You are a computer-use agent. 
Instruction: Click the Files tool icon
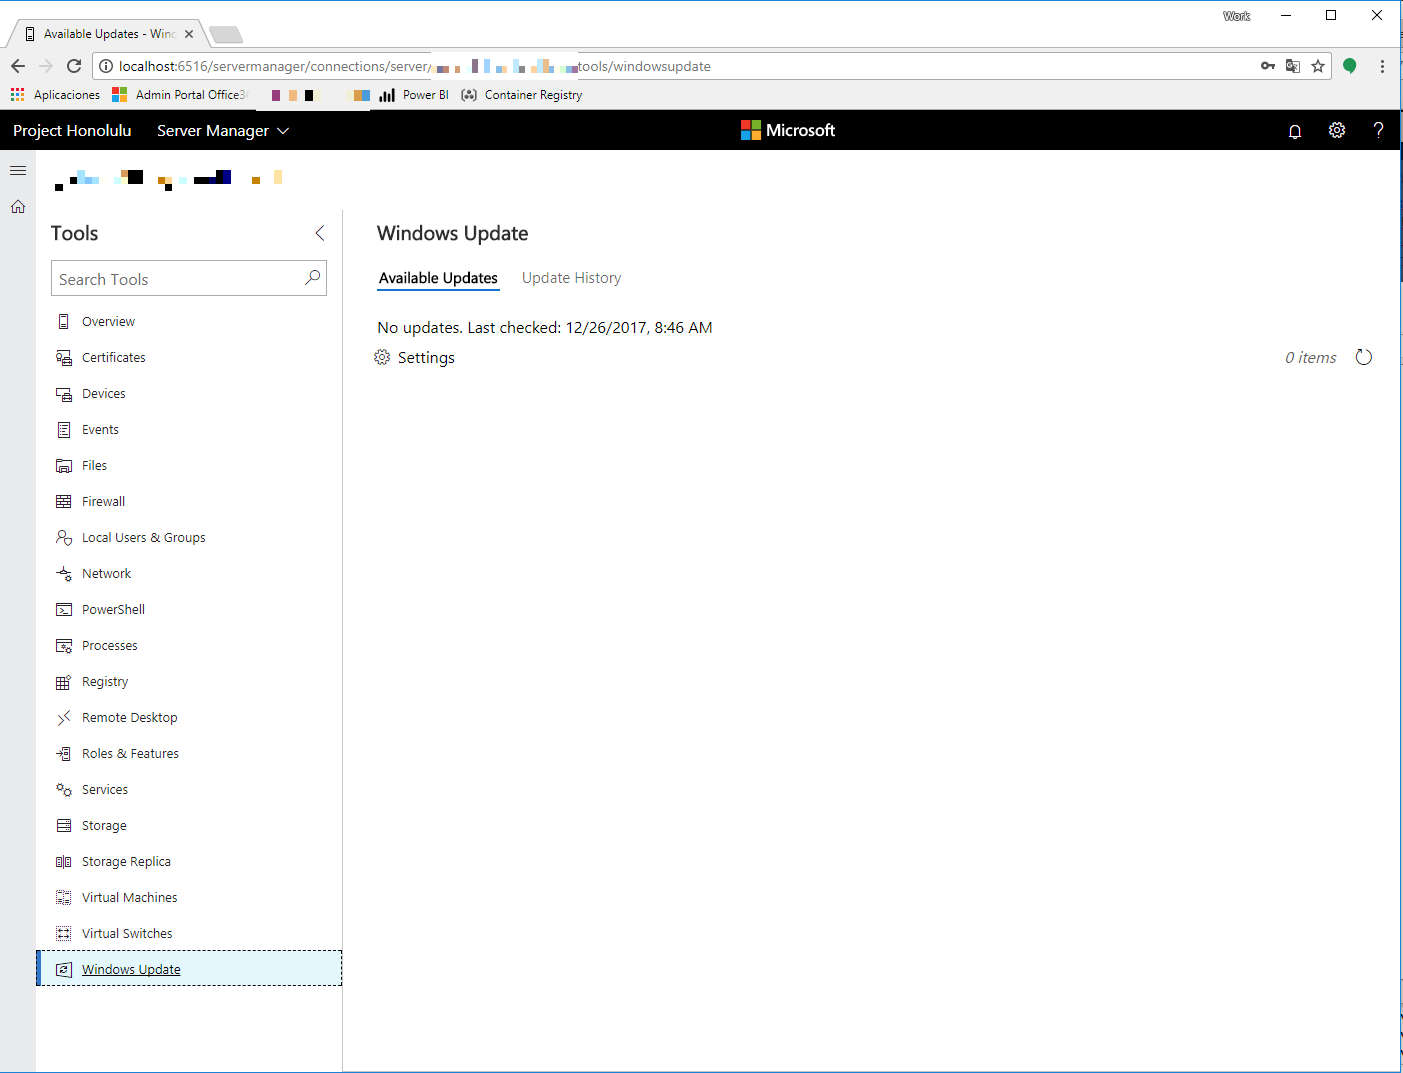click(x=64, y=465)
